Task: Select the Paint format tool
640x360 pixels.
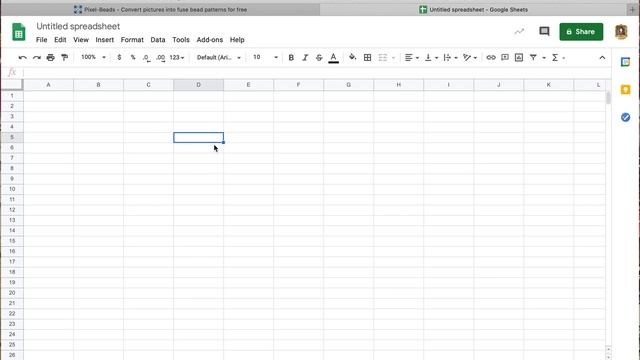Action: pyautogui.click(x=64, y=58)
